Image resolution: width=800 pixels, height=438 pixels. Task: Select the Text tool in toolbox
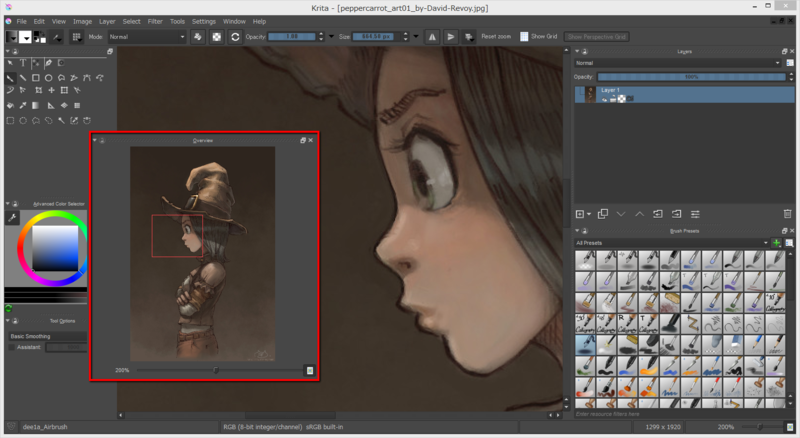pos(23,63)
